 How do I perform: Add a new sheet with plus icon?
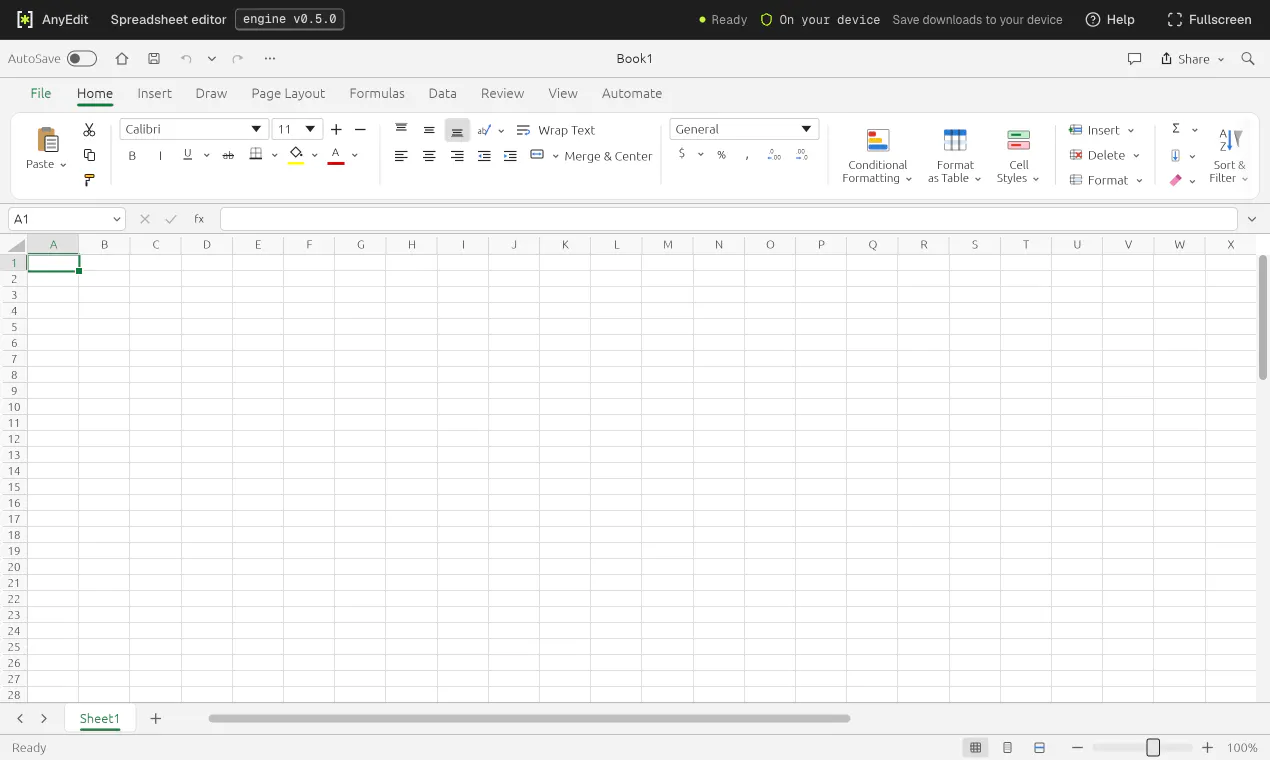(155, 718)
